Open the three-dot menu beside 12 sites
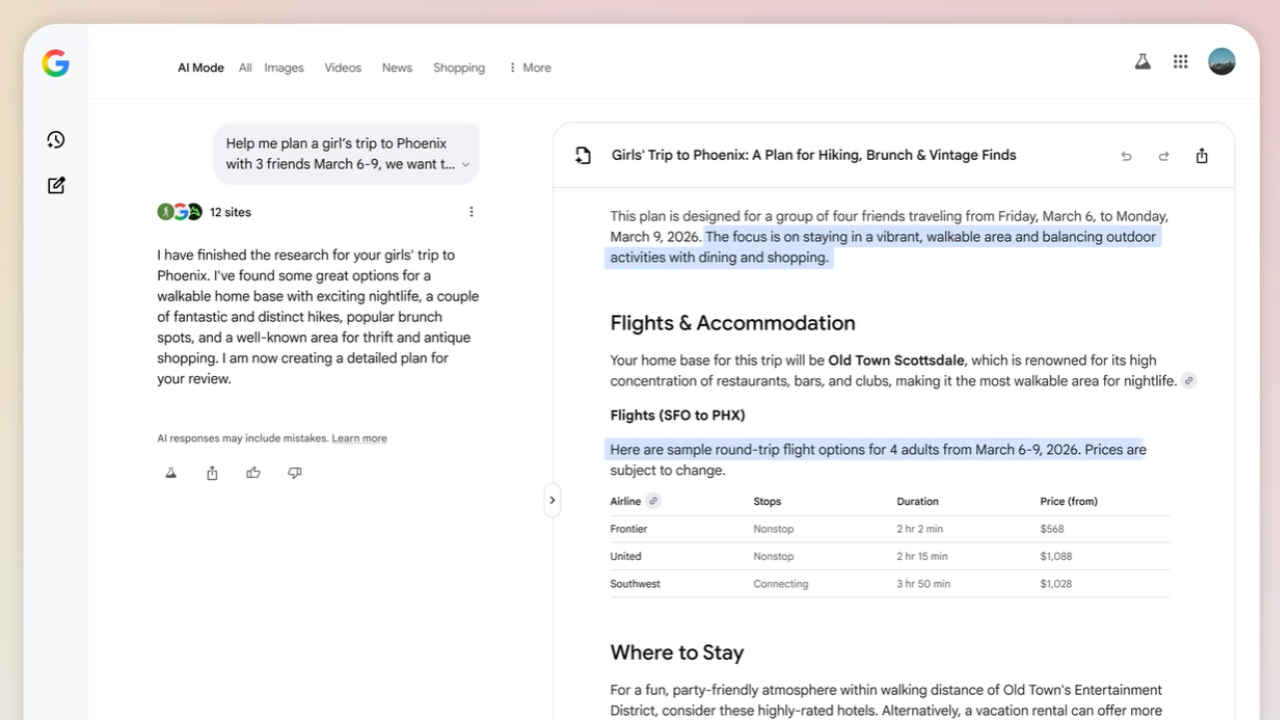Viewport: 1280px width, 720px height. coord(471,211)
